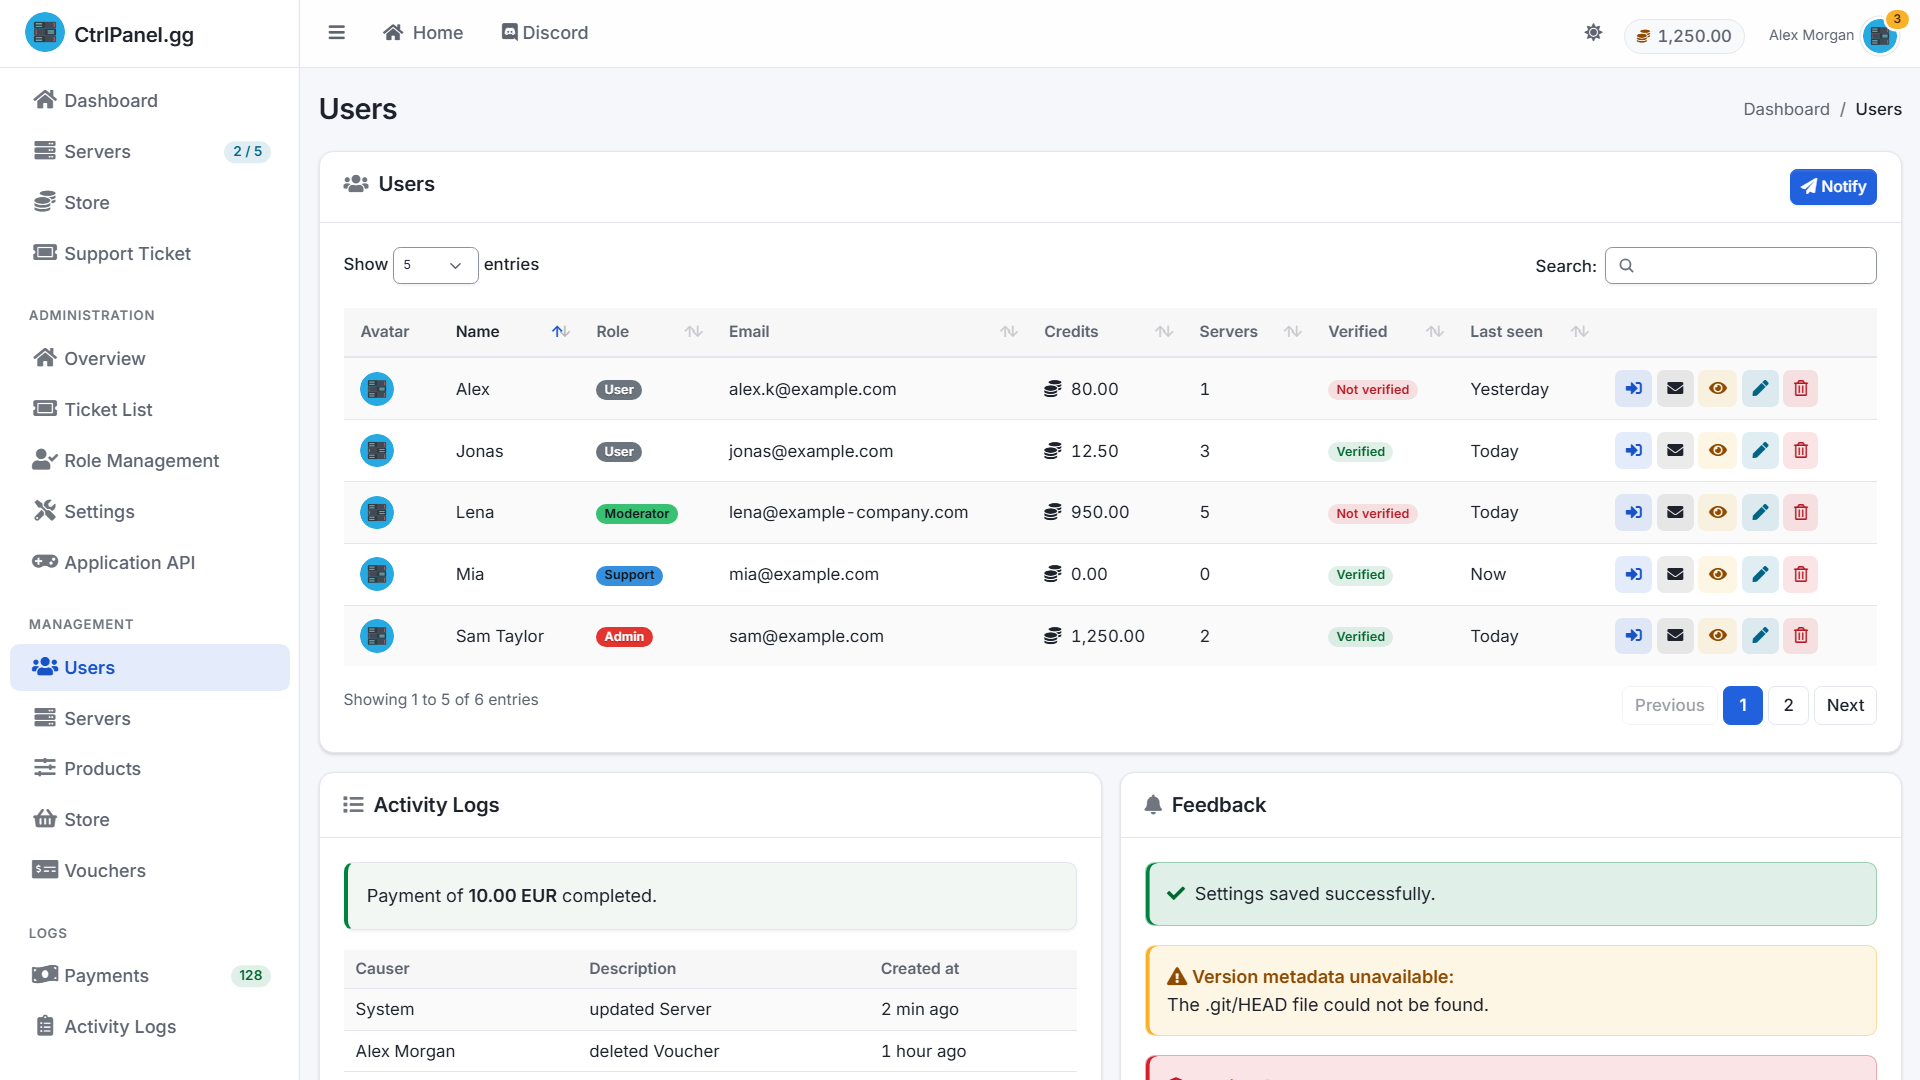
Task: Switch theme with the sun icon
Action: (1593, 33)
